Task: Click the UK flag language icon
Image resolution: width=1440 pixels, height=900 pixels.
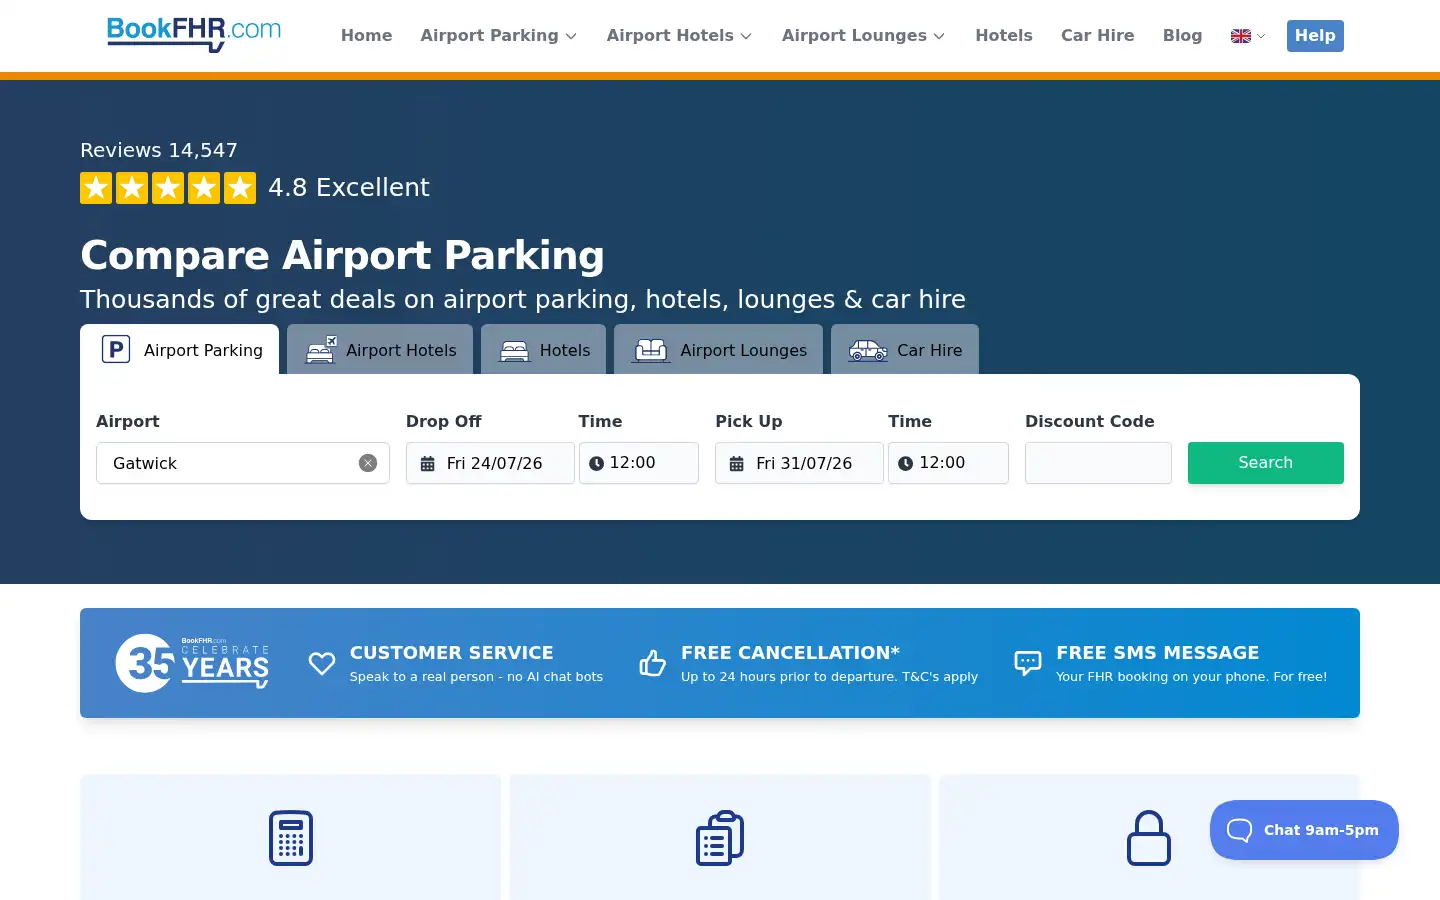Action: (1241, 36)
